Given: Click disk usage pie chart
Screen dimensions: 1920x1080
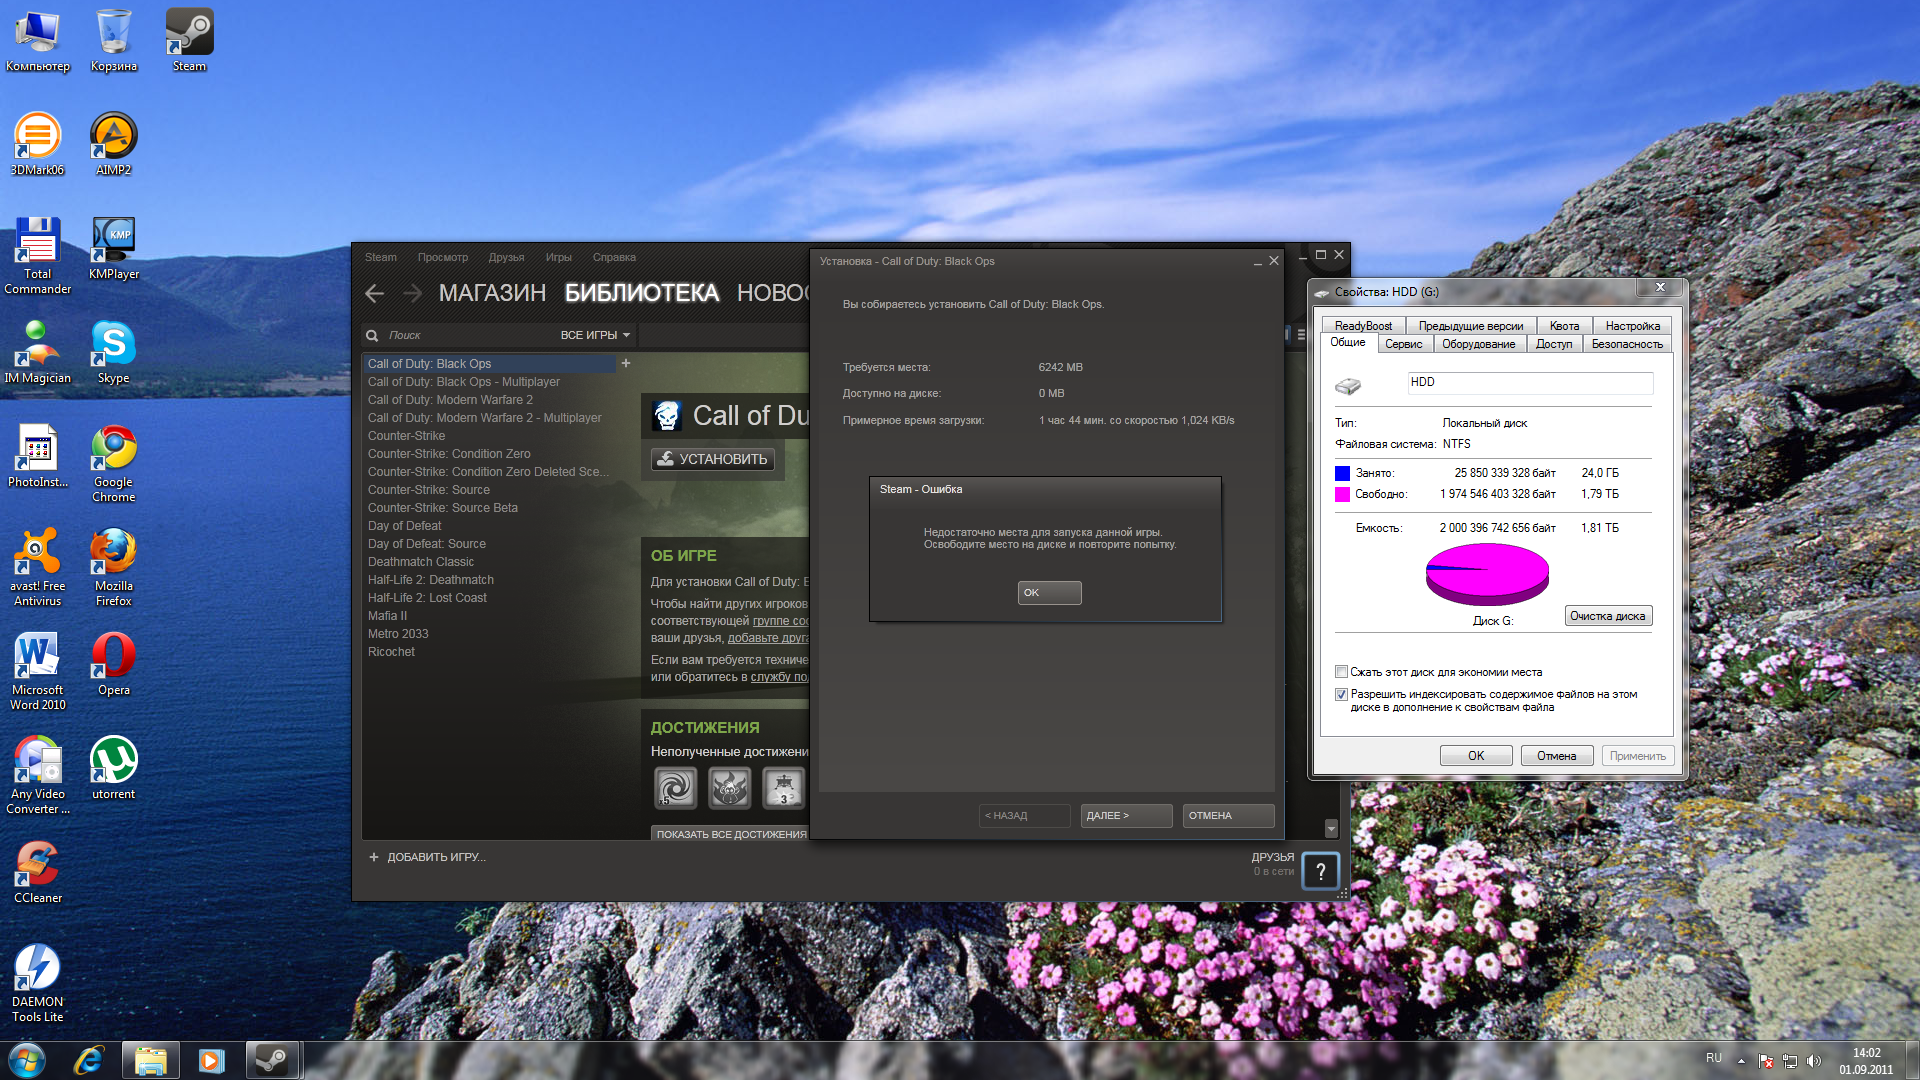Looking at the screenshot, I should pyautogui.click(x=1487, y=575).
